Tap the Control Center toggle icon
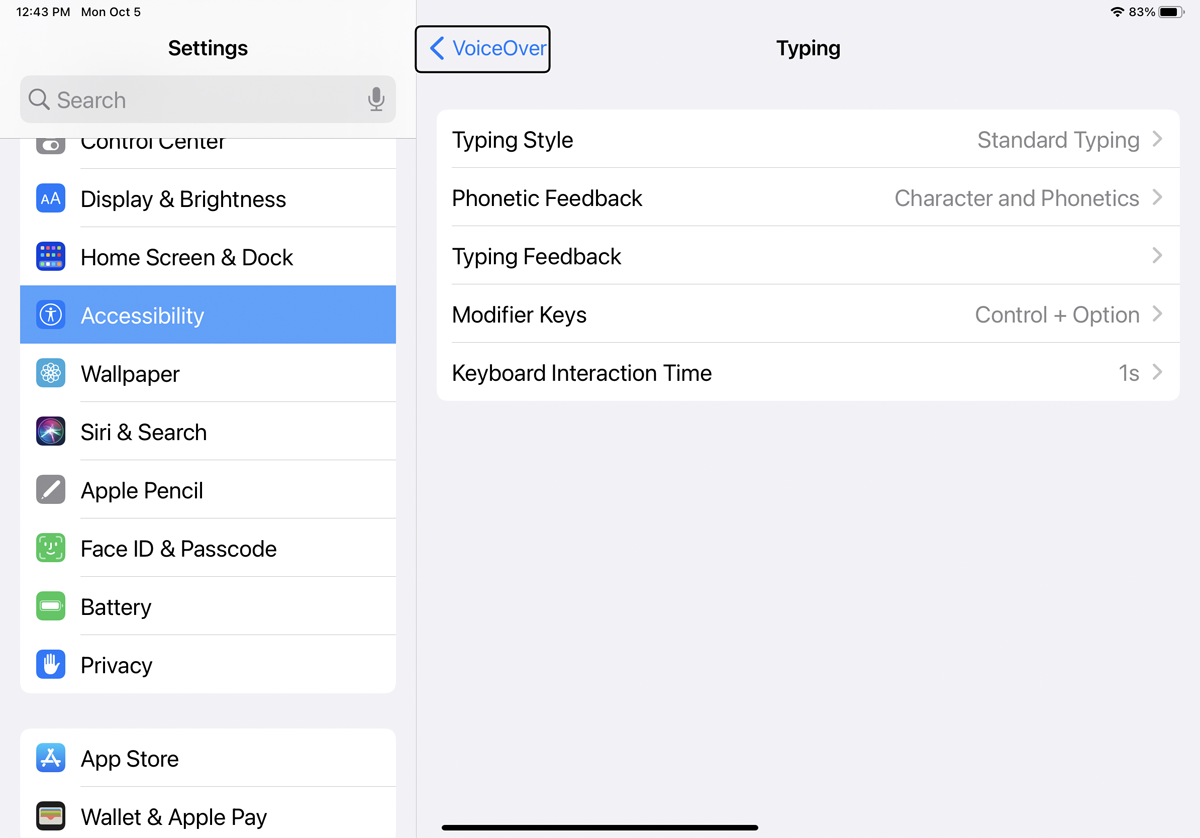This screenshot has width=1200, height=838. pos(51,145)
